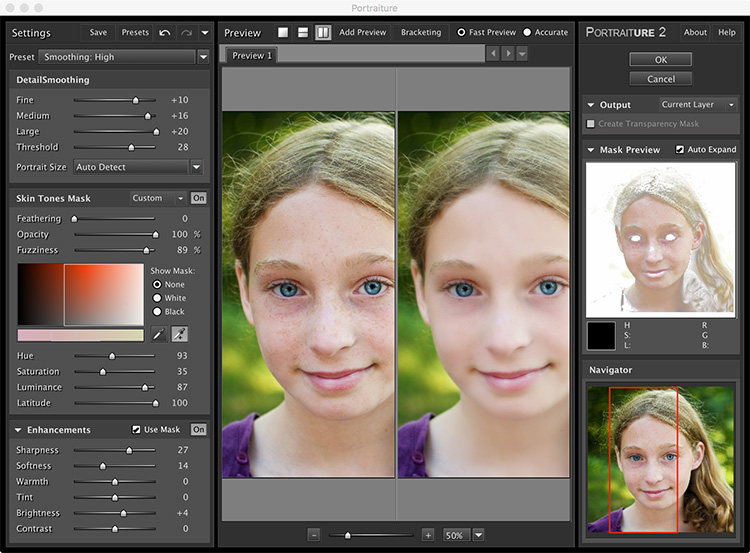Viewport: 750px width, 553px height.
Task: Toggle Skin Tones Mask On button
Action: click(x=199, y=198)
